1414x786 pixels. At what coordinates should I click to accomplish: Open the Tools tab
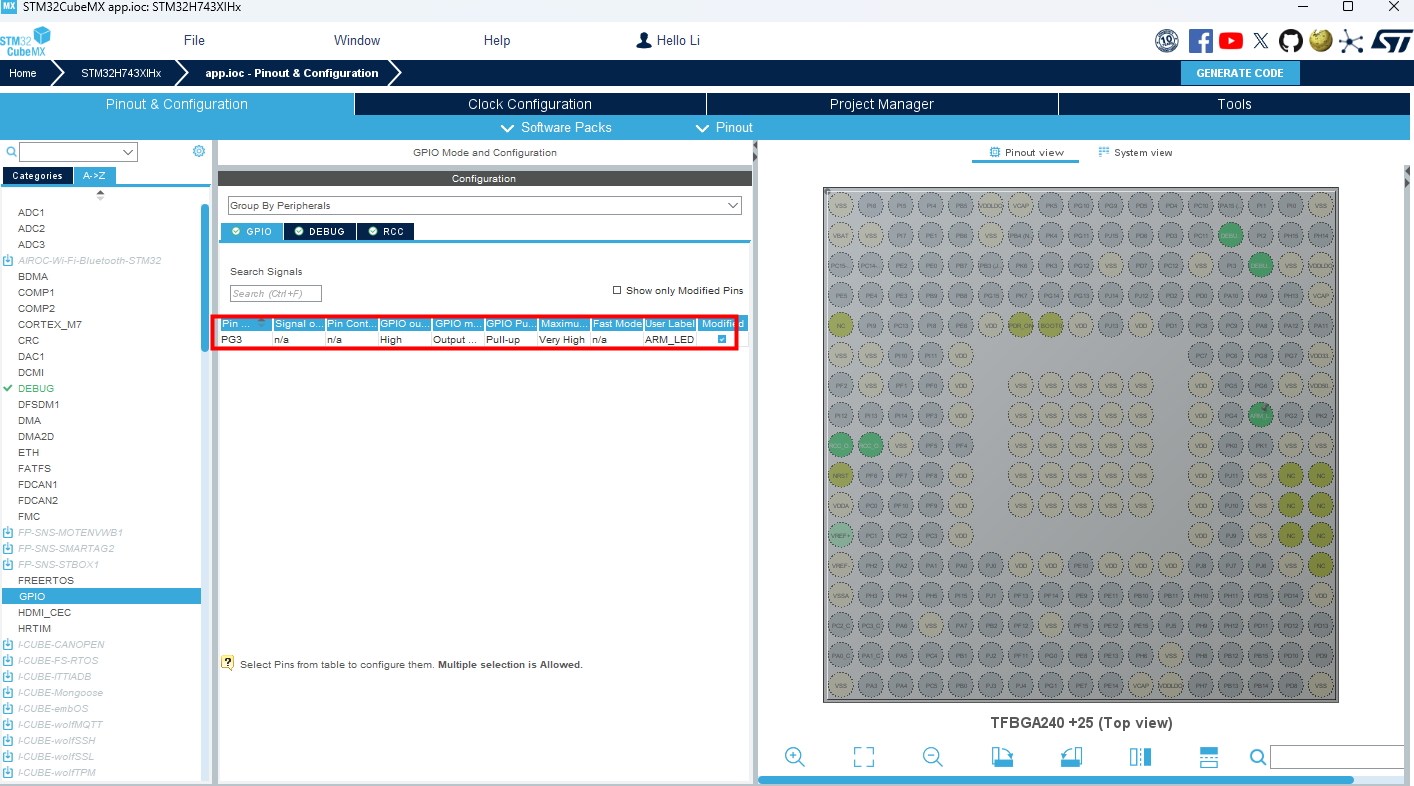pos(1234,104)
